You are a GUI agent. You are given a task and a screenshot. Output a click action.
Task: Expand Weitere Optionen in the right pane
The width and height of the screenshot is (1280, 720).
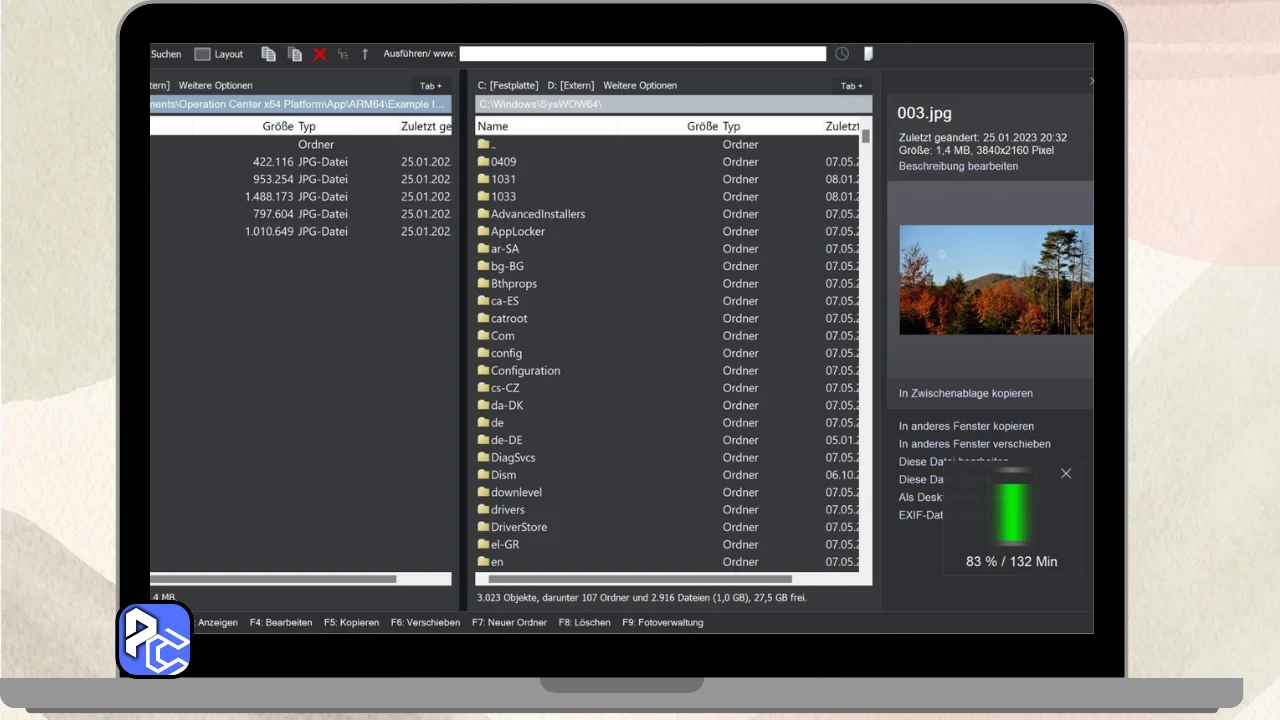pos(640,86)
